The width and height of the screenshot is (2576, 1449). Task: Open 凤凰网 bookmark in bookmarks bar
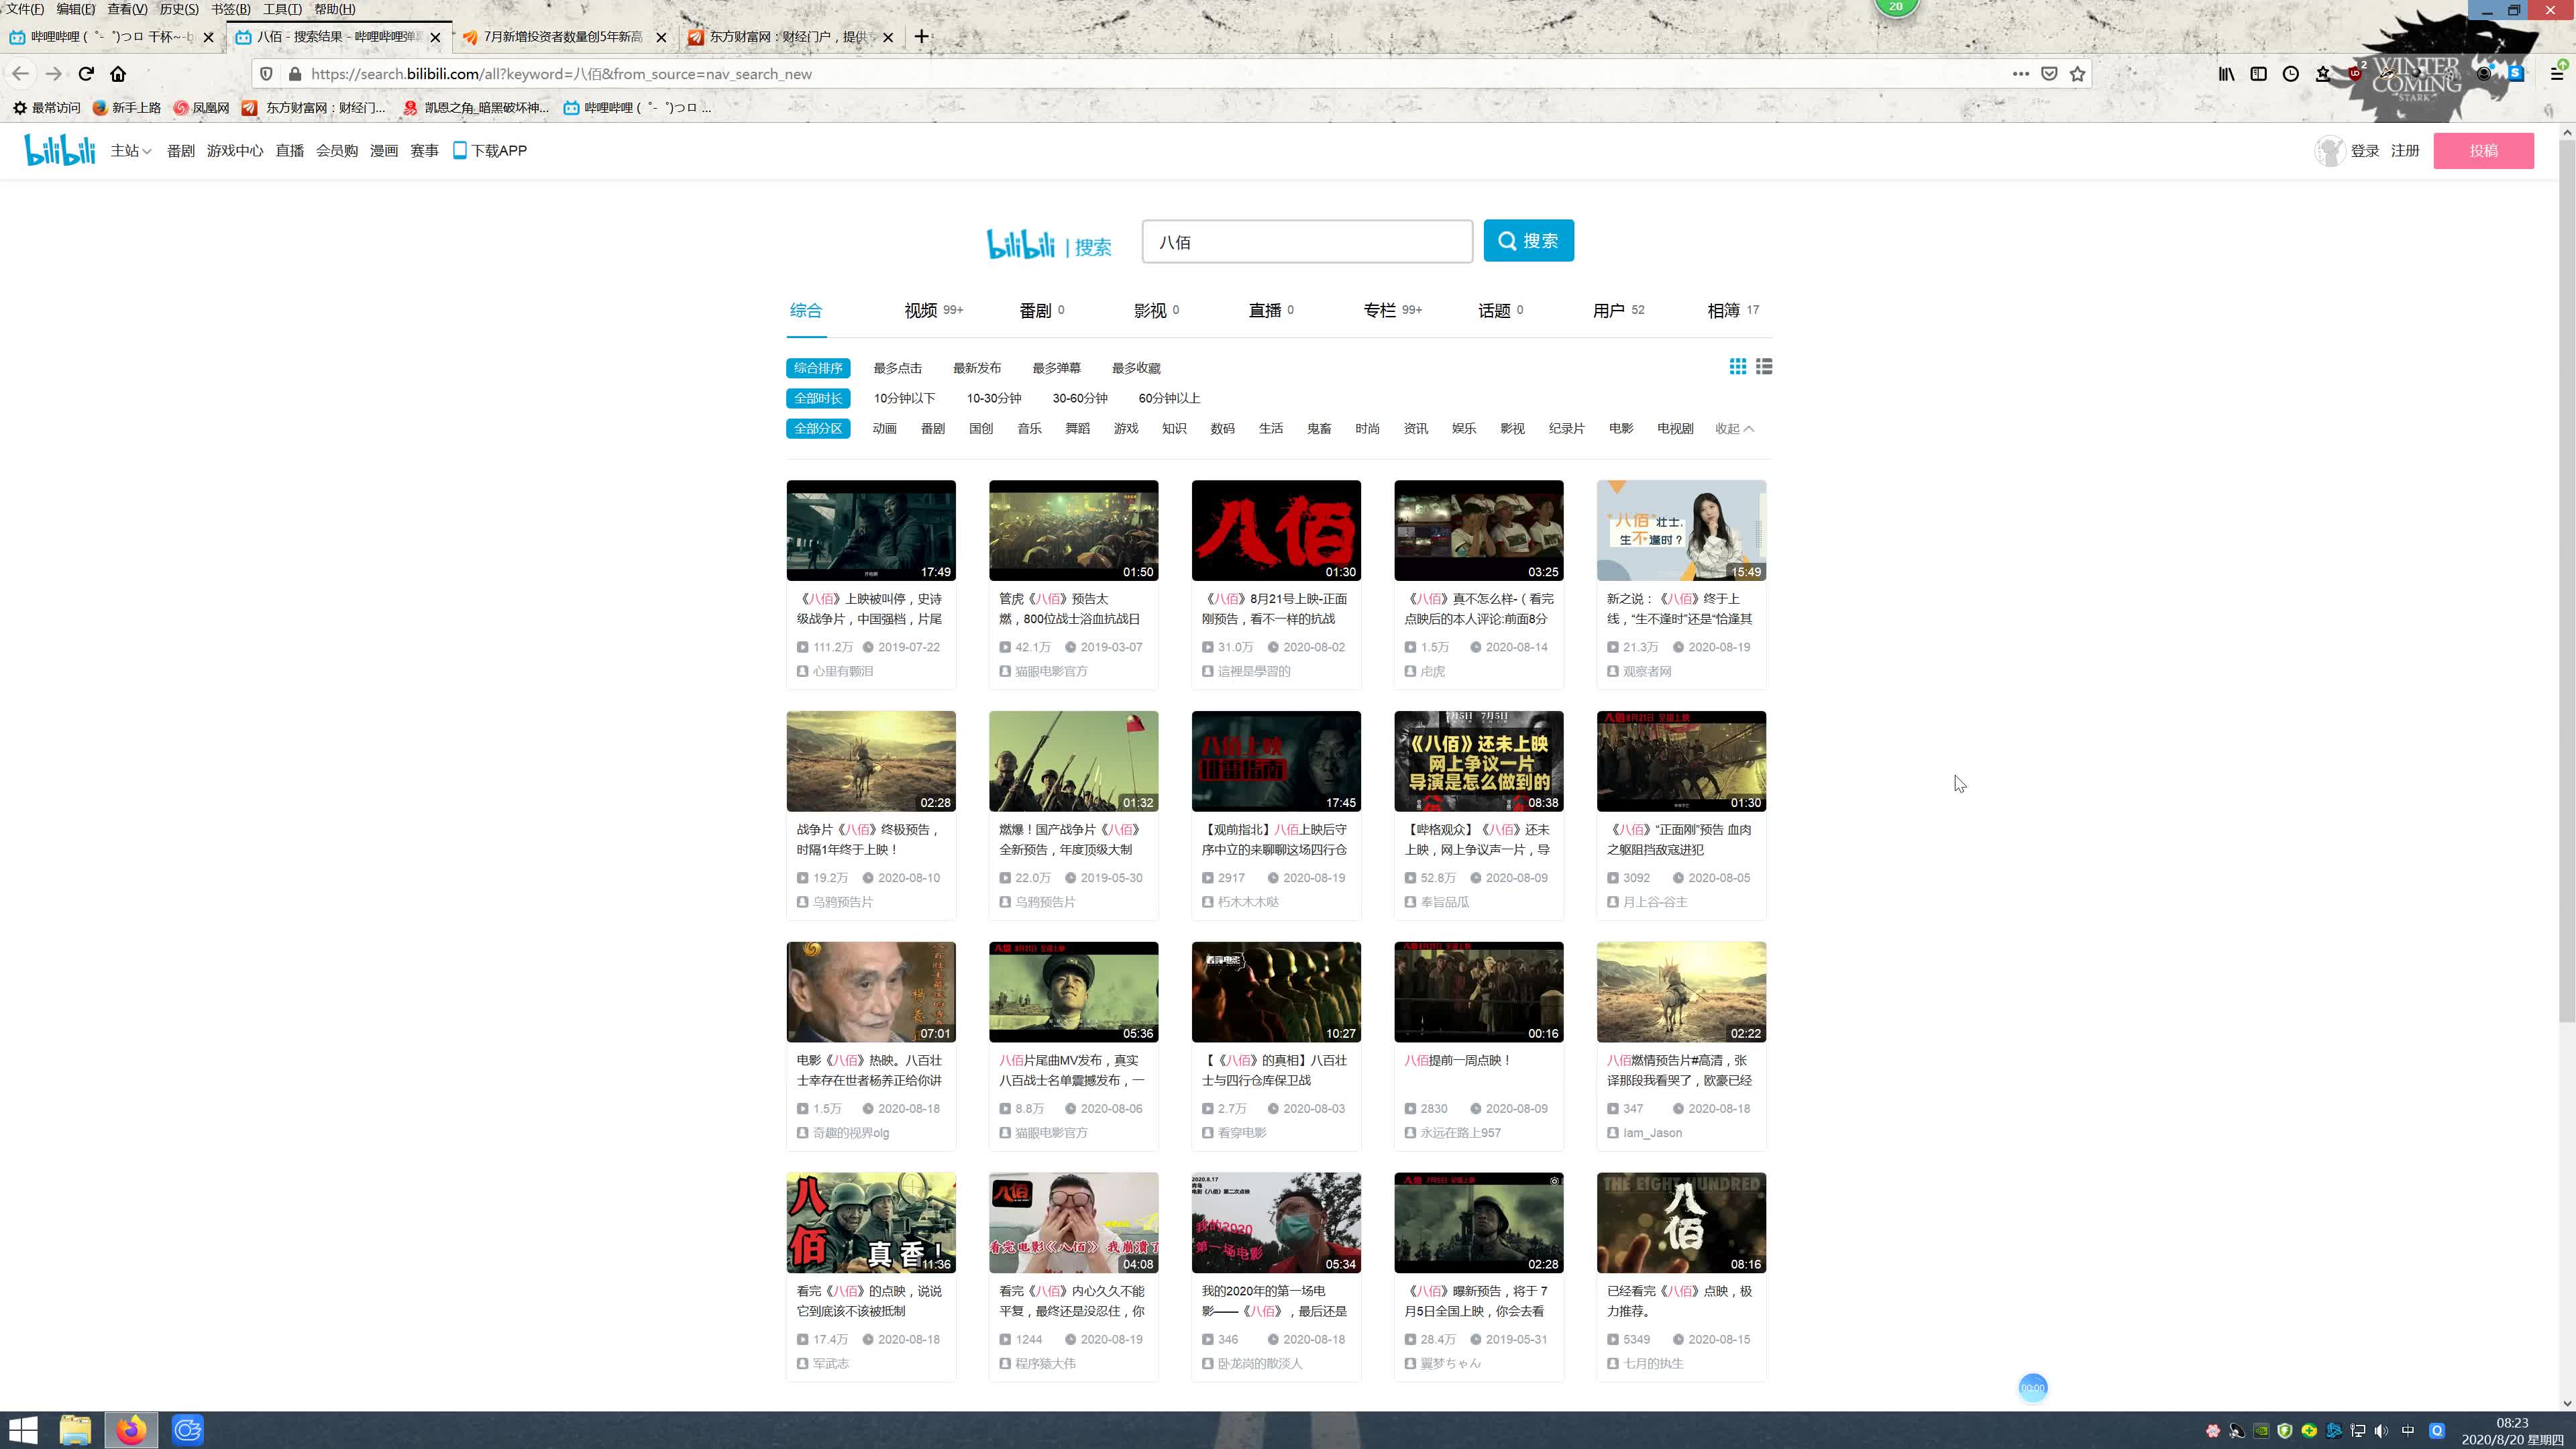coord(201,108)
